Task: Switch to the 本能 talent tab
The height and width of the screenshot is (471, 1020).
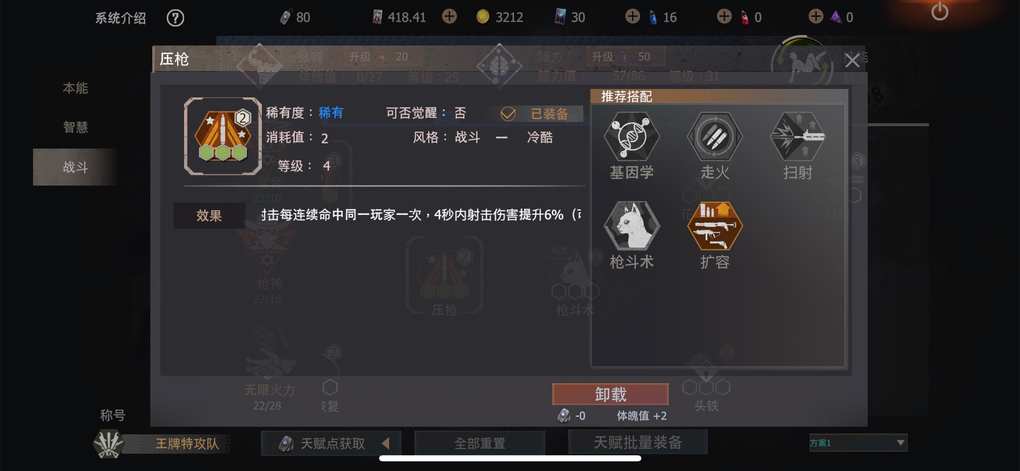Action: pos(75,88)
